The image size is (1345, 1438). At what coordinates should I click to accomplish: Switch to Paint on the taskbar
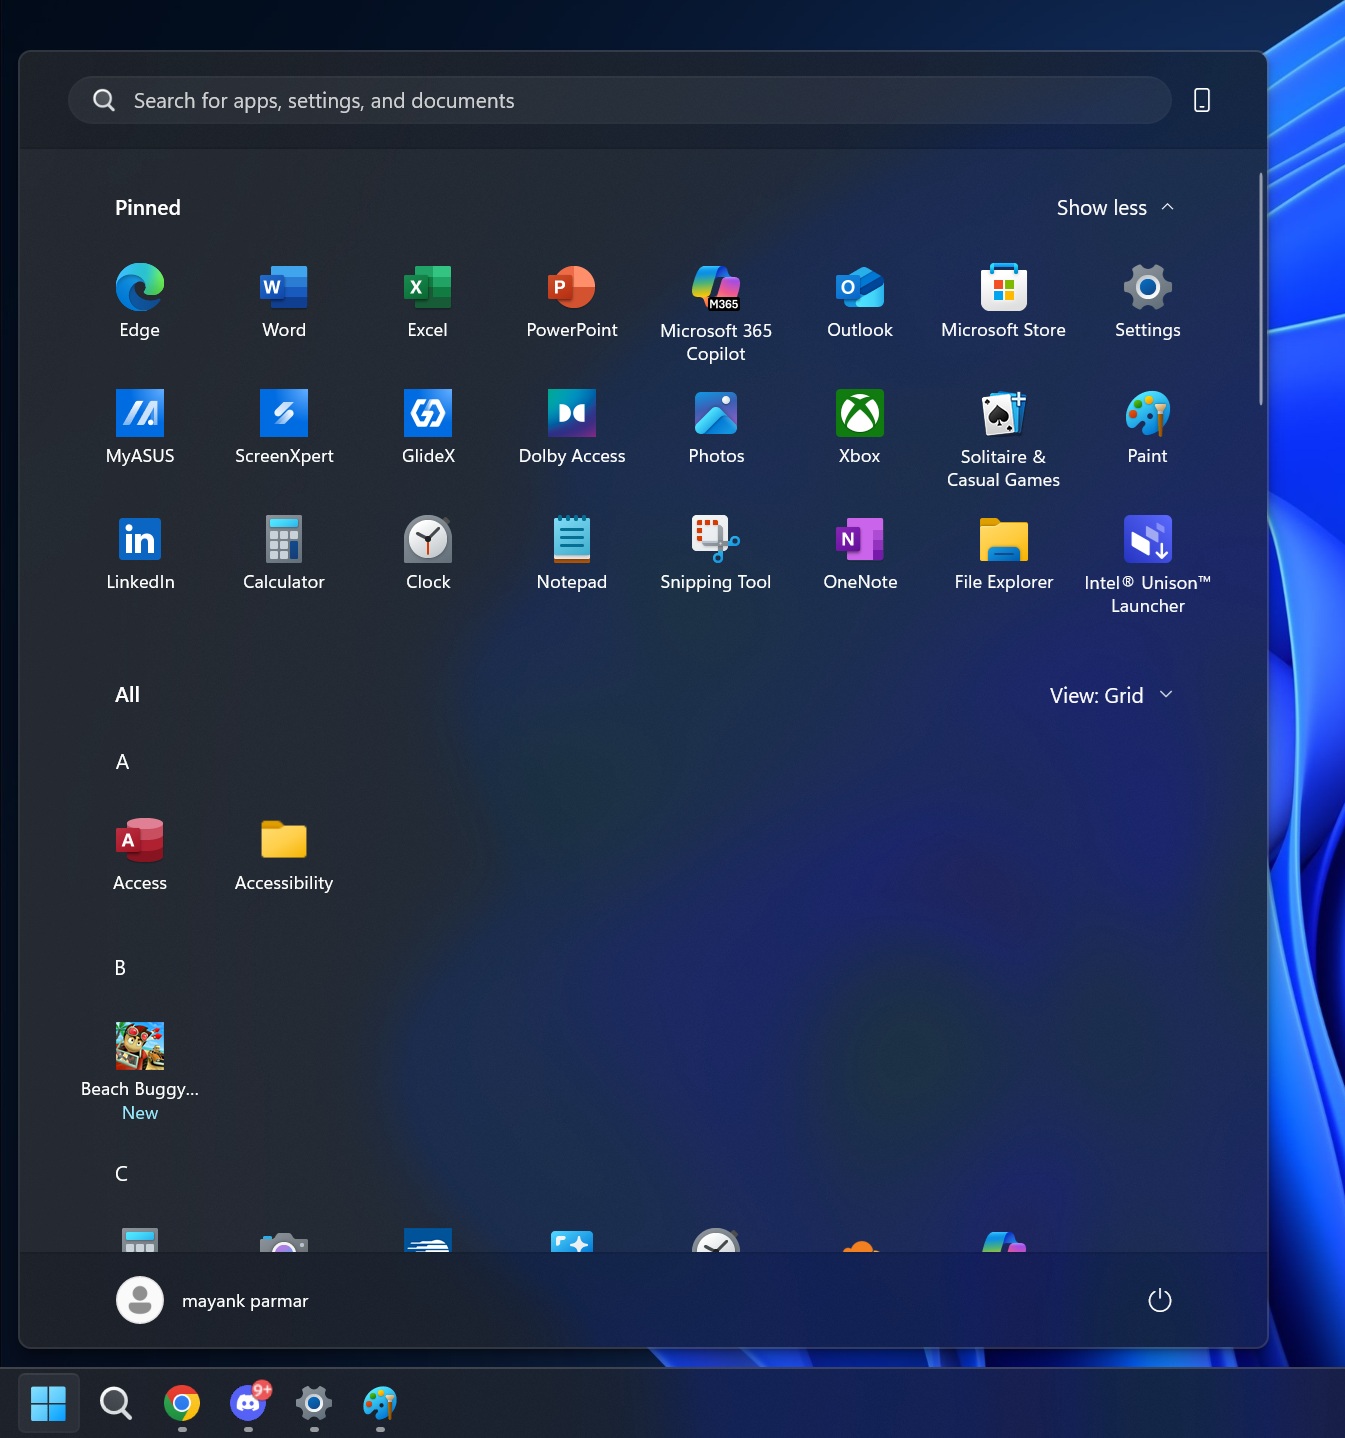[380, 1403]
